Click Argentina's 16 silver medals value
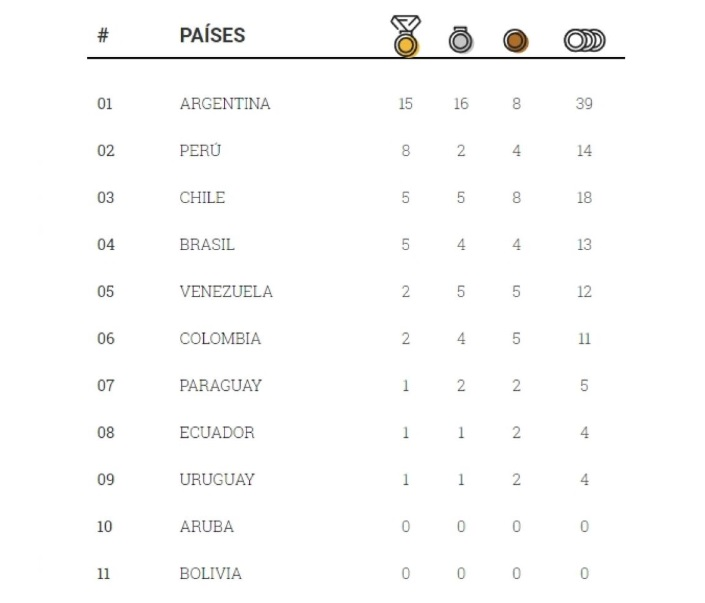This screenshot has width=705, height=603. click(x=461, y=103)
